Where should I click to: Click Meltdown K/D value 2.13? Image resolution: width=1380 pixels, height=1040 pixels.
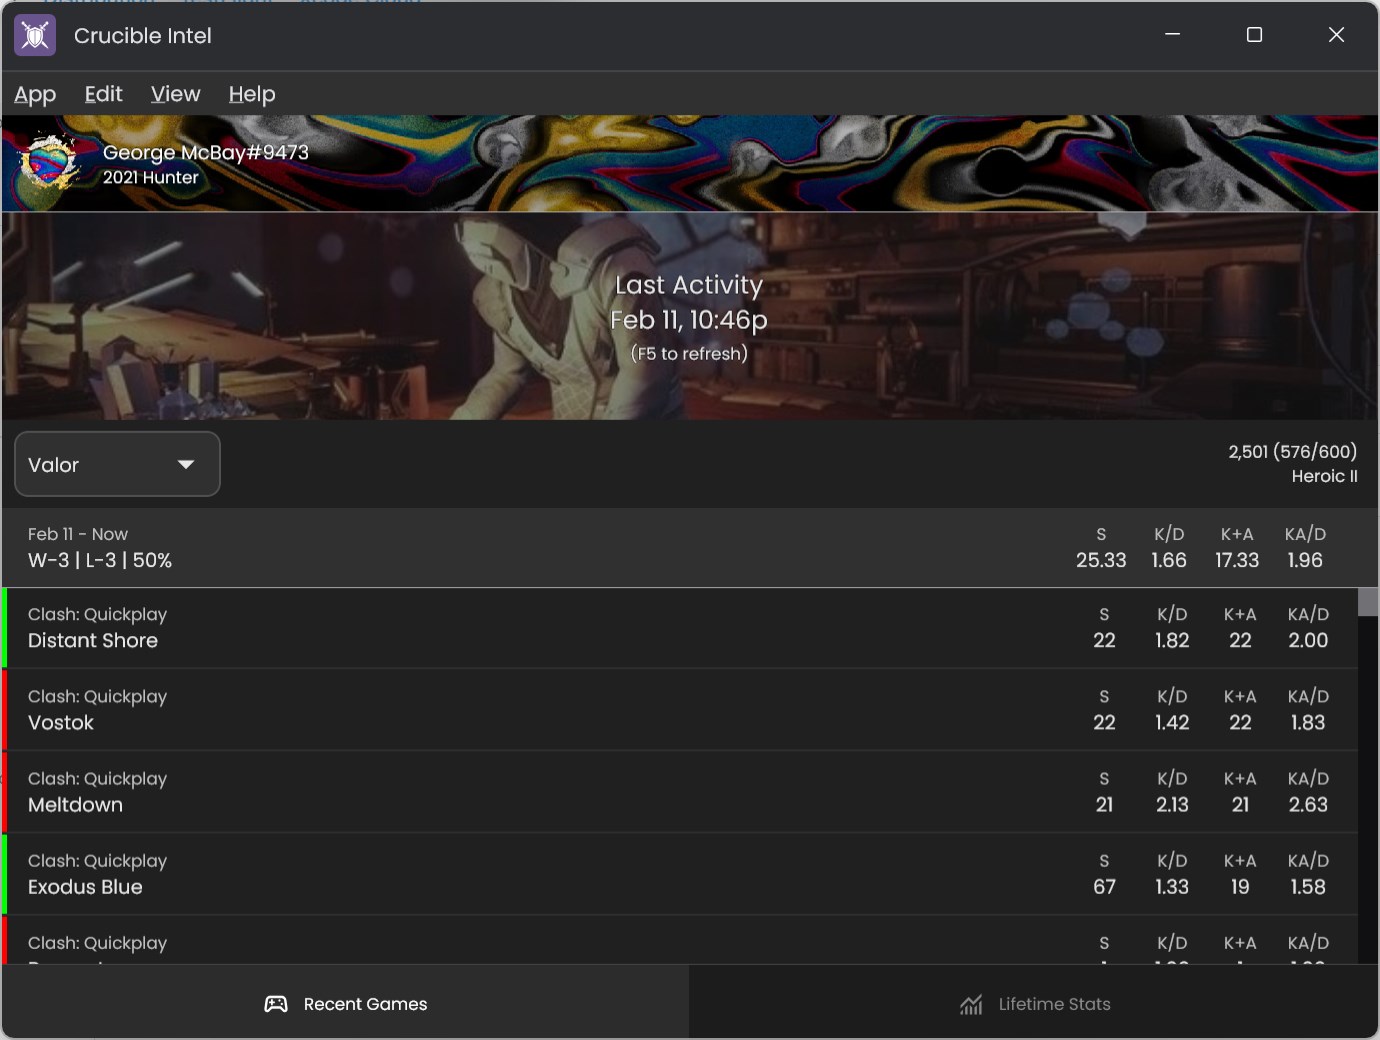point(1172,804)
